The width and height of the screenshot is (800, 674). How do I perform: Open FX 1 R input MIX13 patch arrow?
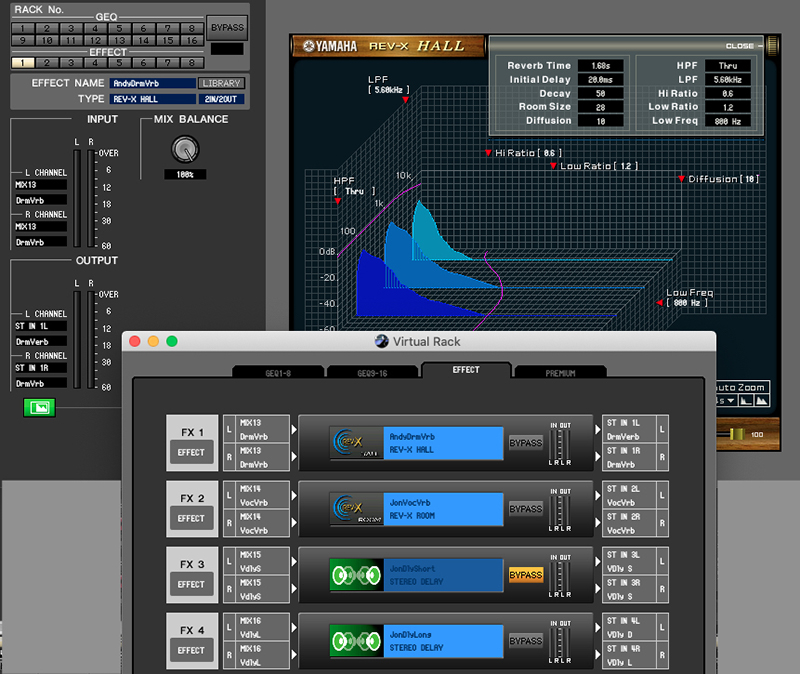294,457
